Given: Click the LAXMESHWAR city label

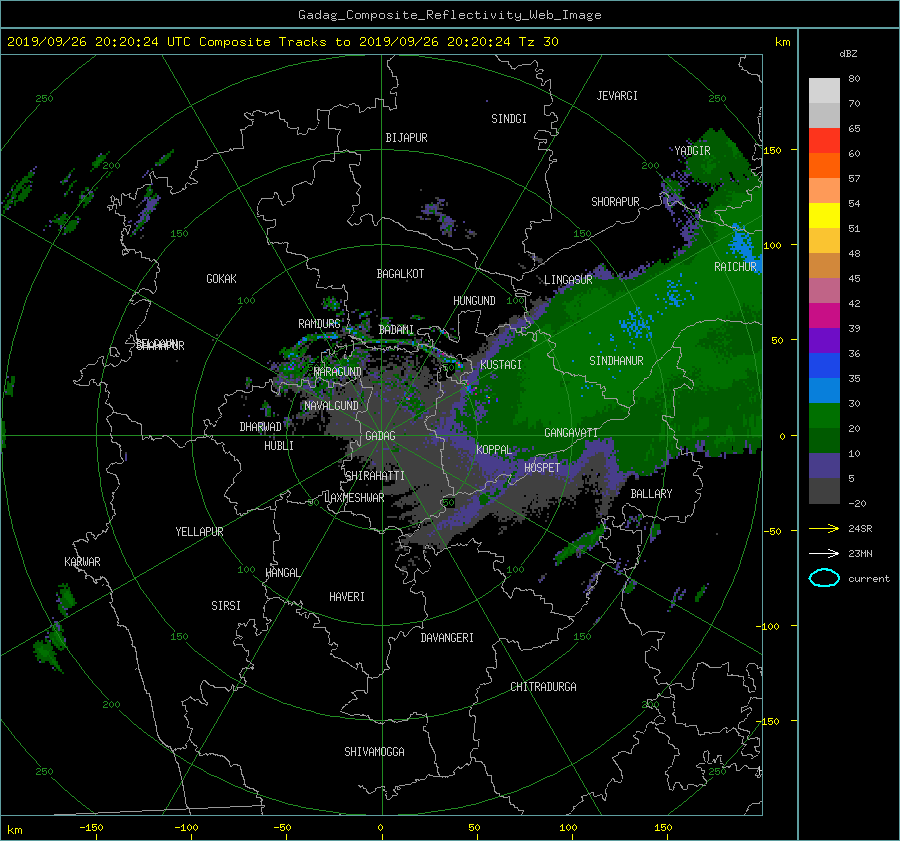Looking at the screenshot, I should coord(354,498).
